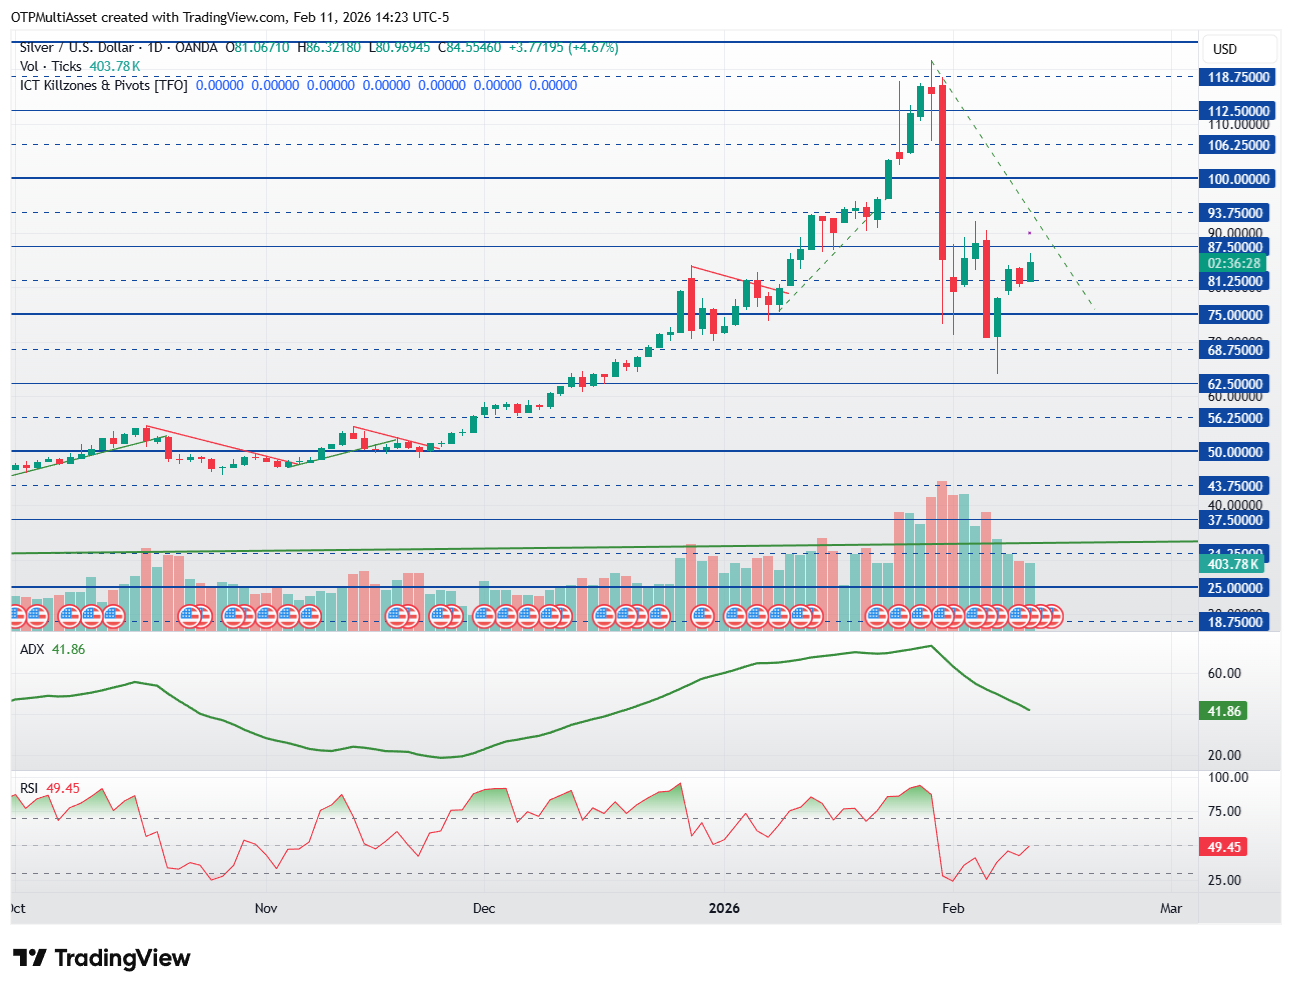Open the Vol · Ticks indicator legend
Screen dimensions: 1292x992
51,66
